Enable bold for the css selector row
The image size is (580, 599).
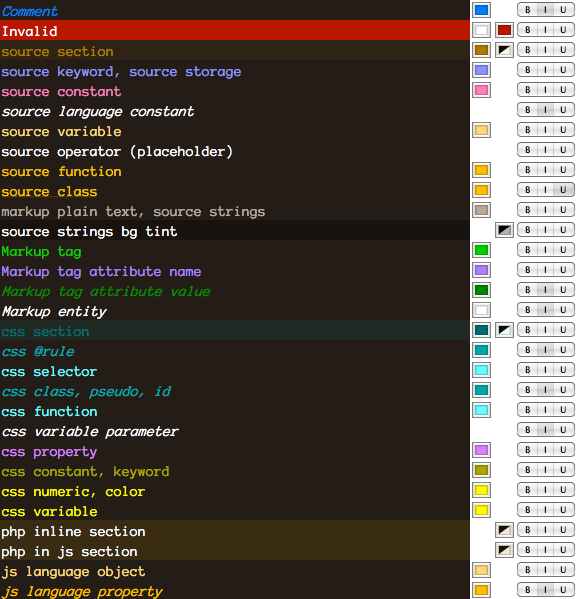(x=528, y=370)
